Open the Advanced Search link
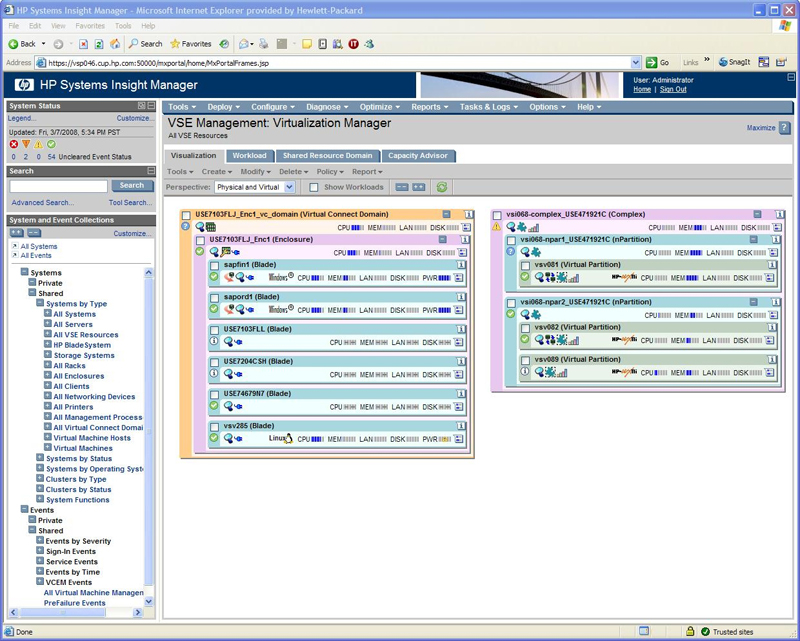 [x=43, y=203]
